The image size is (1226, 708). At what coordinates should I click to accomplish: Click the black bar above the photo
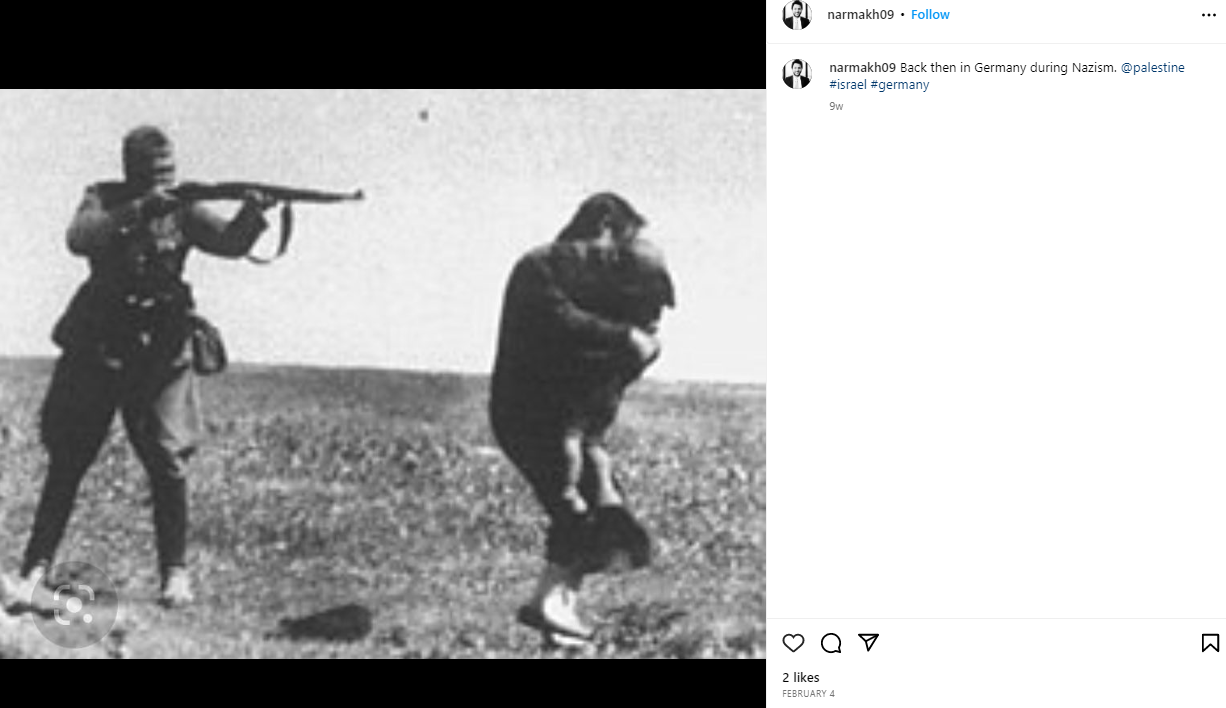click(x=383, y=45)
